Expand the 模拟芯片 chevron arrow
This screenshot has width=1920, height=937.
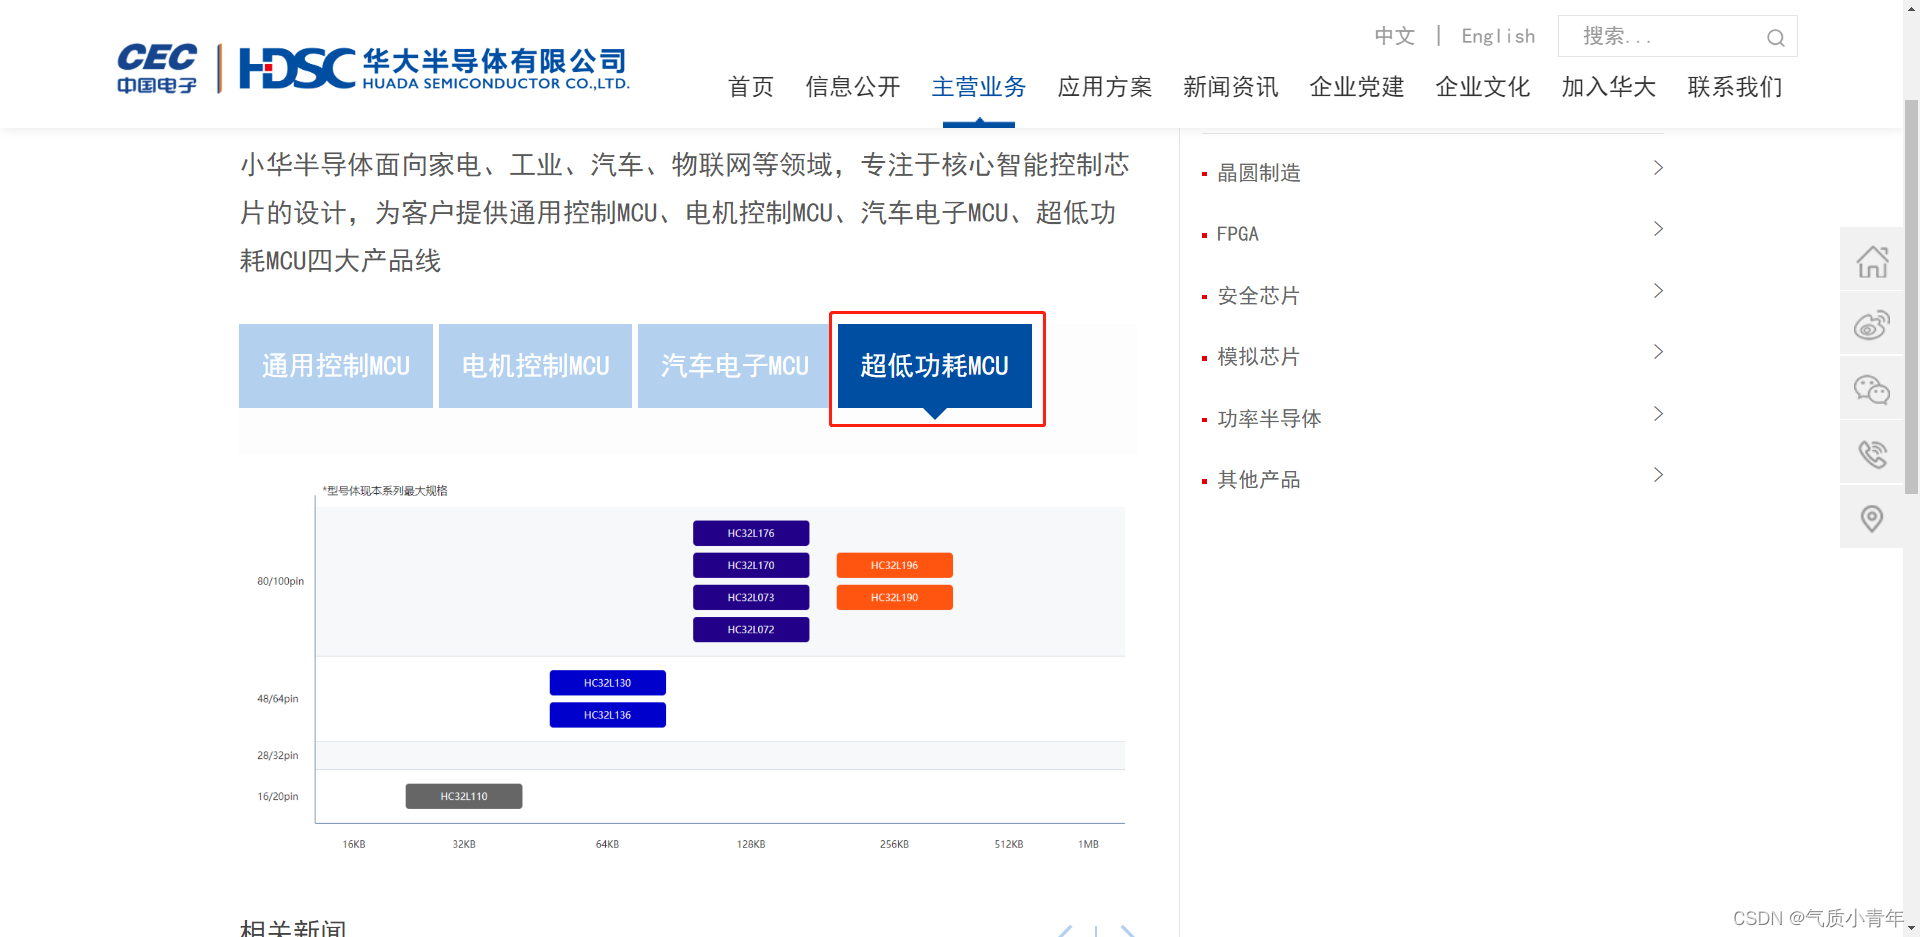(x=1658, y=352)
